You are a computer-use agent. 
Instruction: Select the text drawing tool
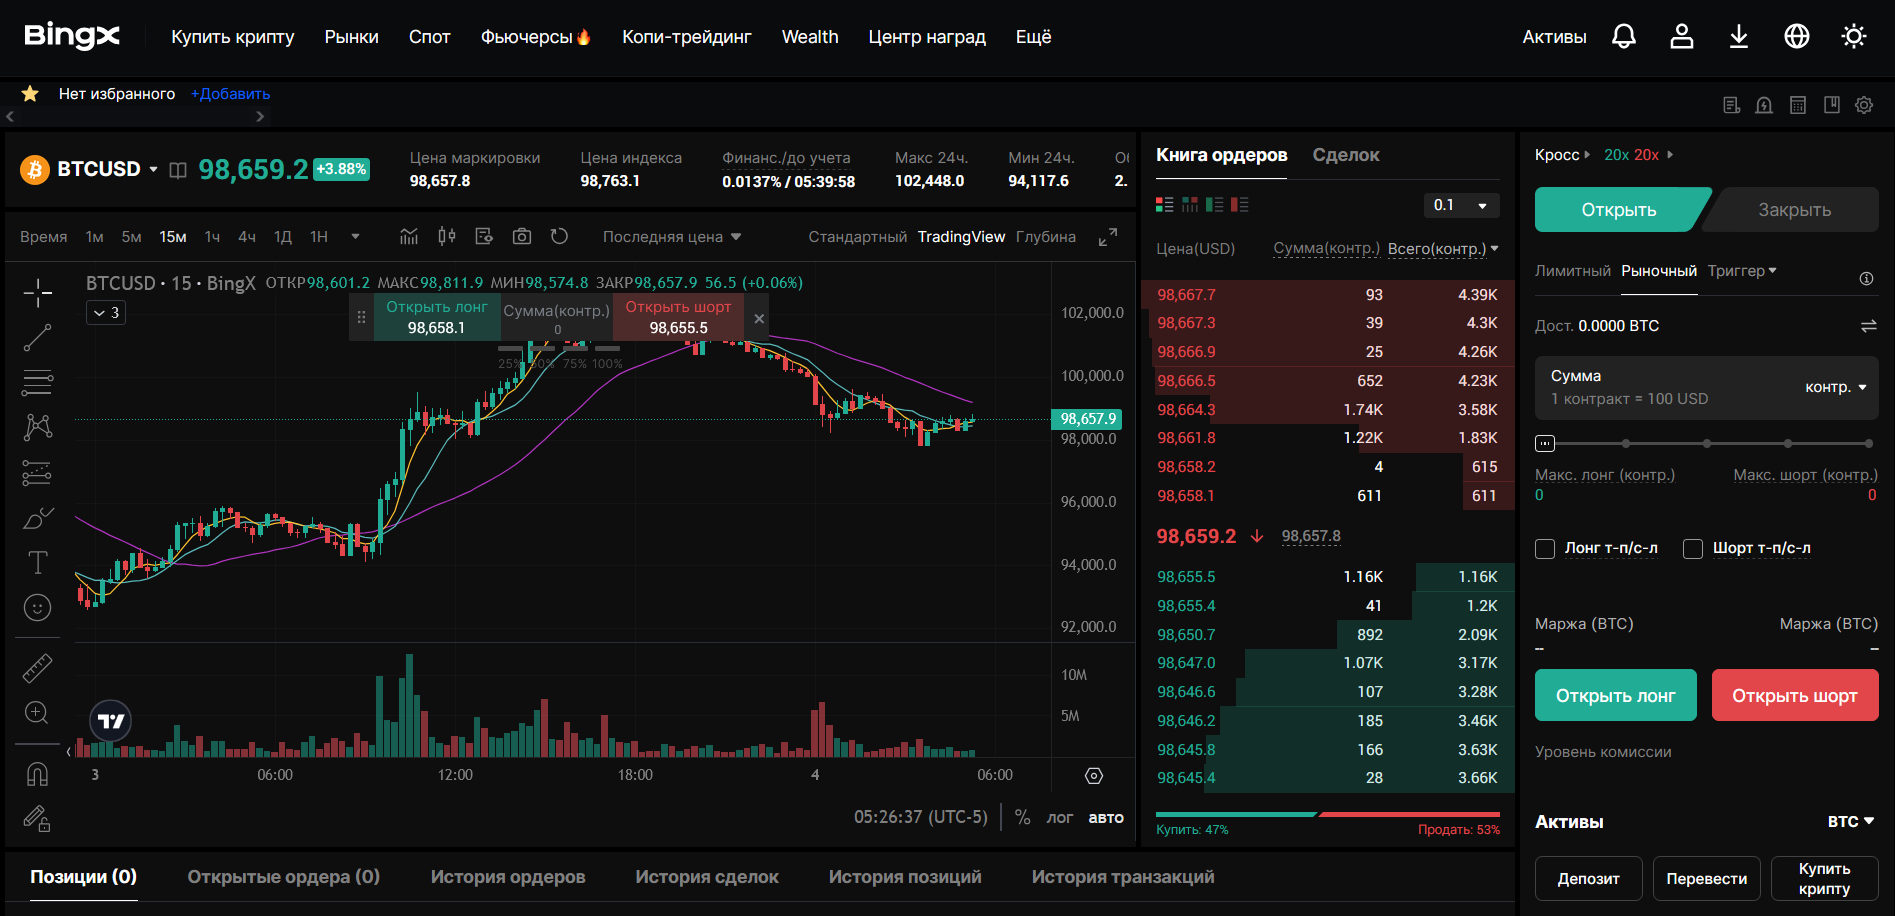pyautogui.click(x=37, y=563)
